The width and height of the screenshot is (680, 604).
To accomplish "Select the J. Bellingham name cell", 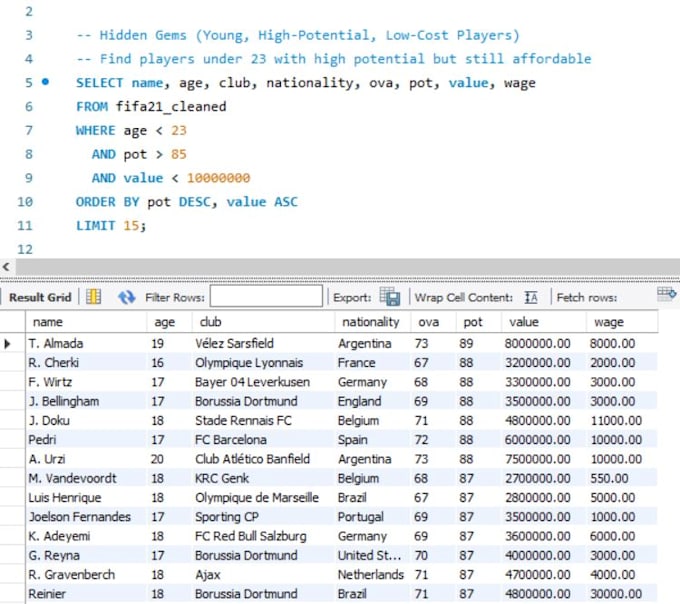I will 86,401.
